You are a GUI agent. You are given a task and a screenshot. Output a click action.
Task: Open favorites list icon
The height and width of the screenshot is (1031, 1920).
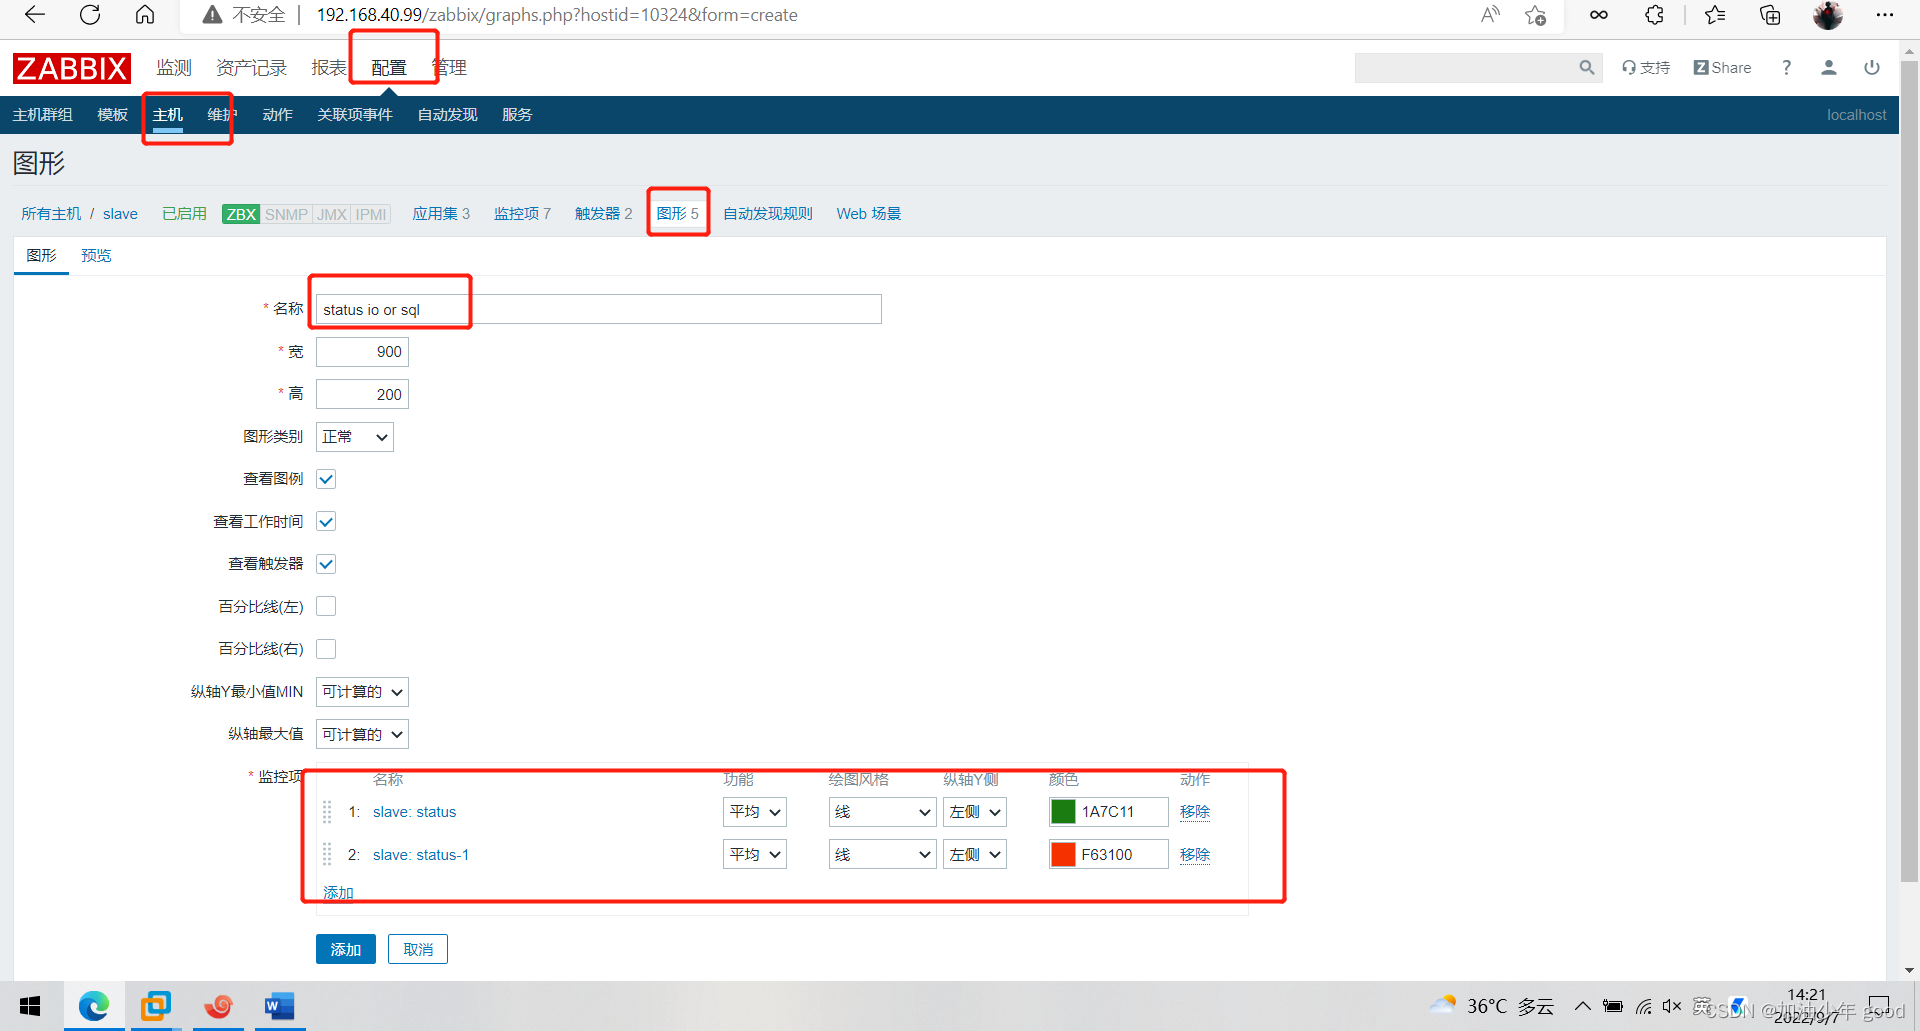pos(1715,14)
